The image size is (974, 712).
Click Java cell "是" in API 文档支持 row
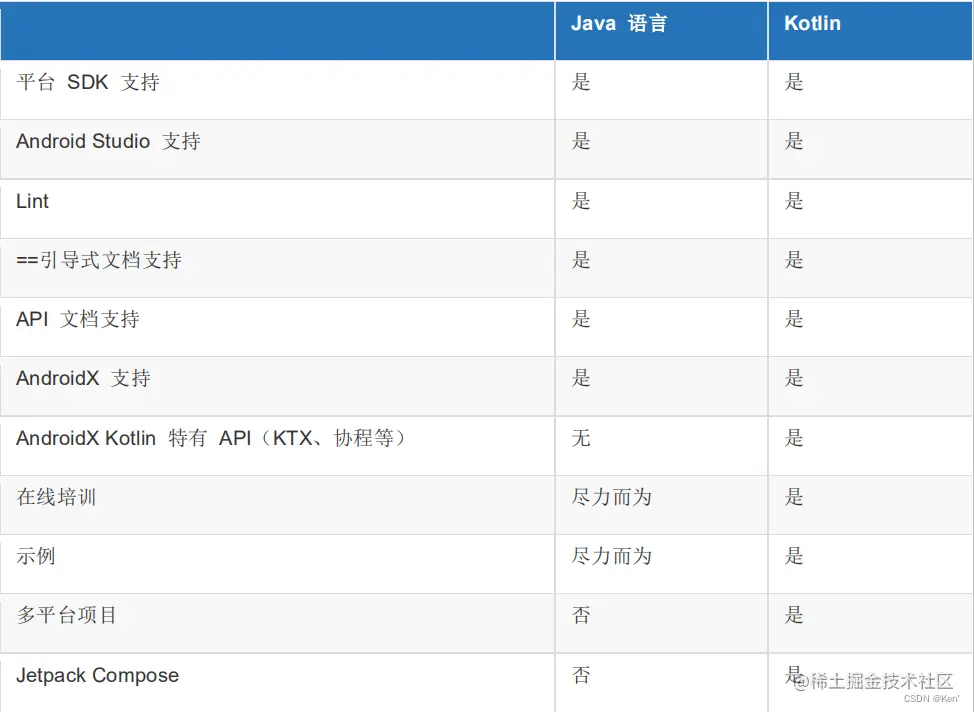click(x=581, y=319)
